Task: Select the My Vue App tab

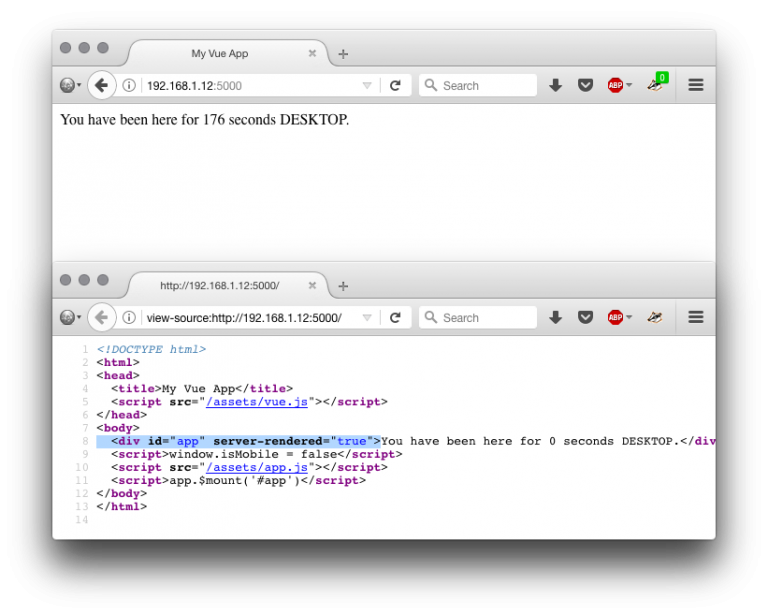Action: coord(220,53)
